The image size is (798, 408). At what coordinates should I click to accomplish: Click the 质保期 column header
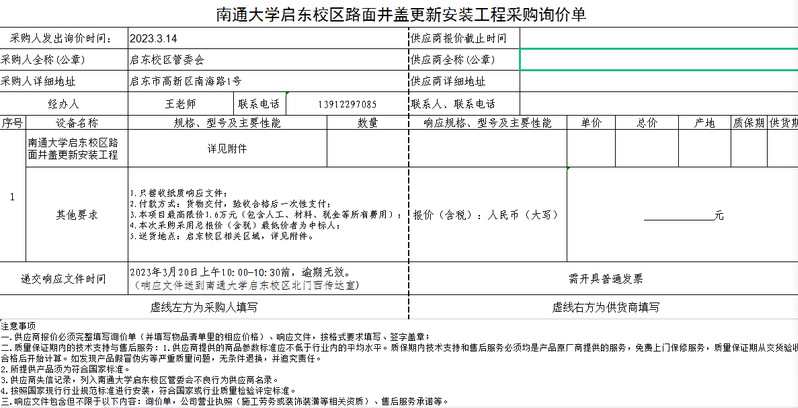(749, 123)
